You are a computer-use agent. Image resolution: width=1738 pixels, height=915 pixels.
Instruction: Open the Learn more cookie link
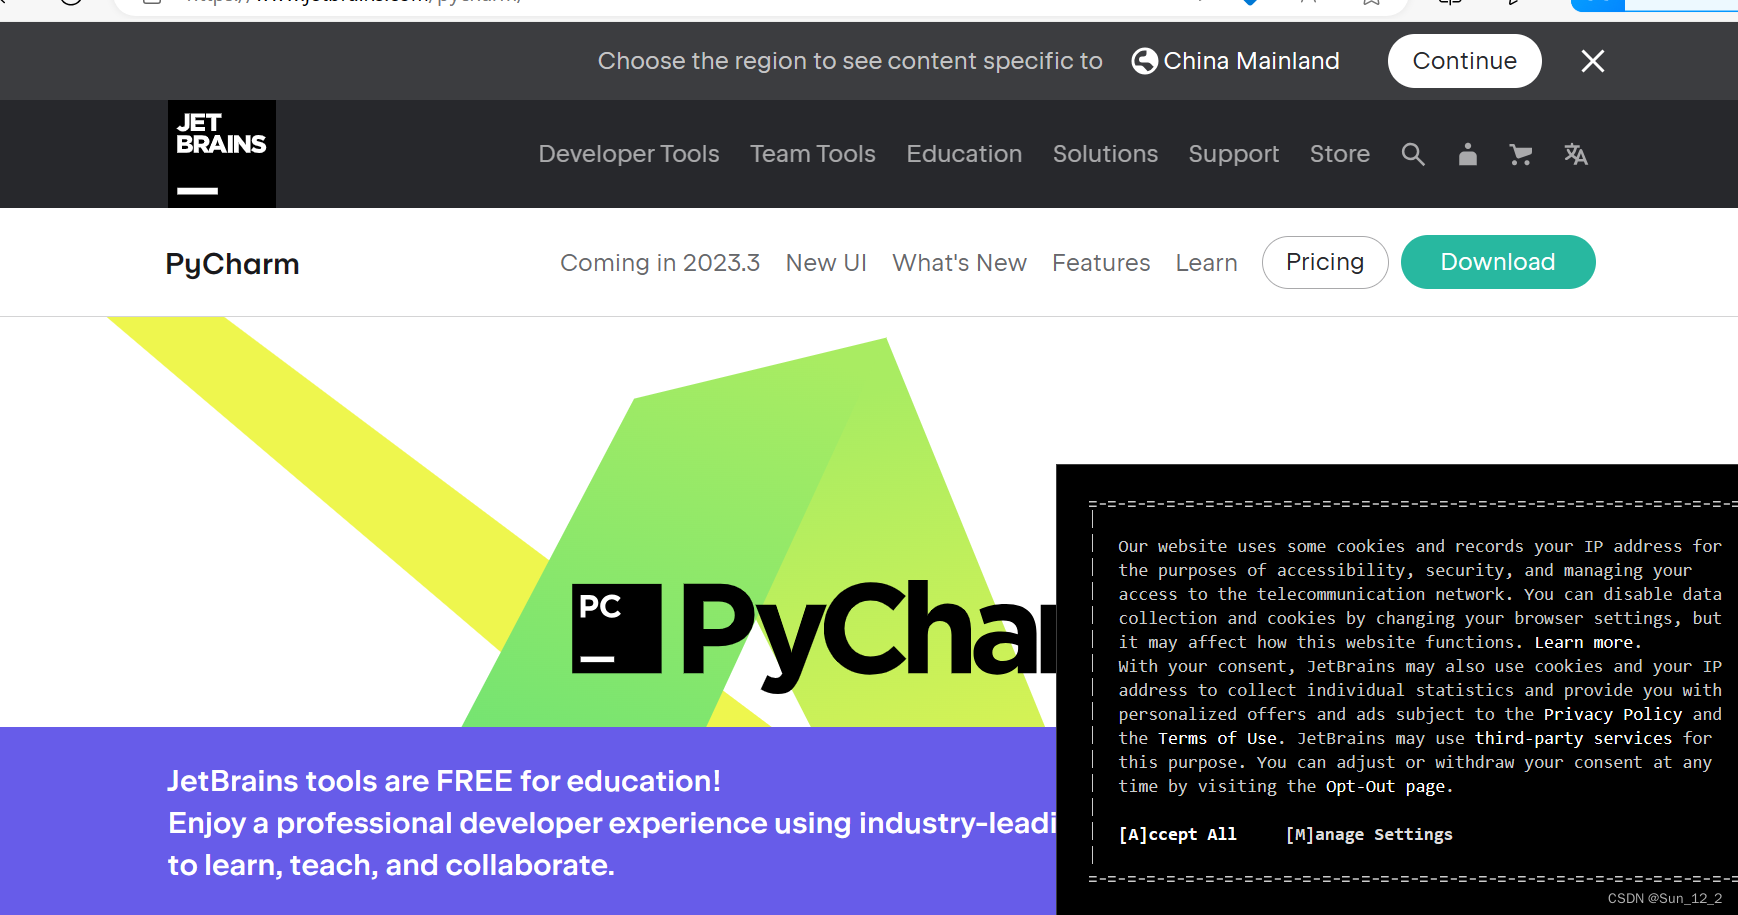(1583, 642)
